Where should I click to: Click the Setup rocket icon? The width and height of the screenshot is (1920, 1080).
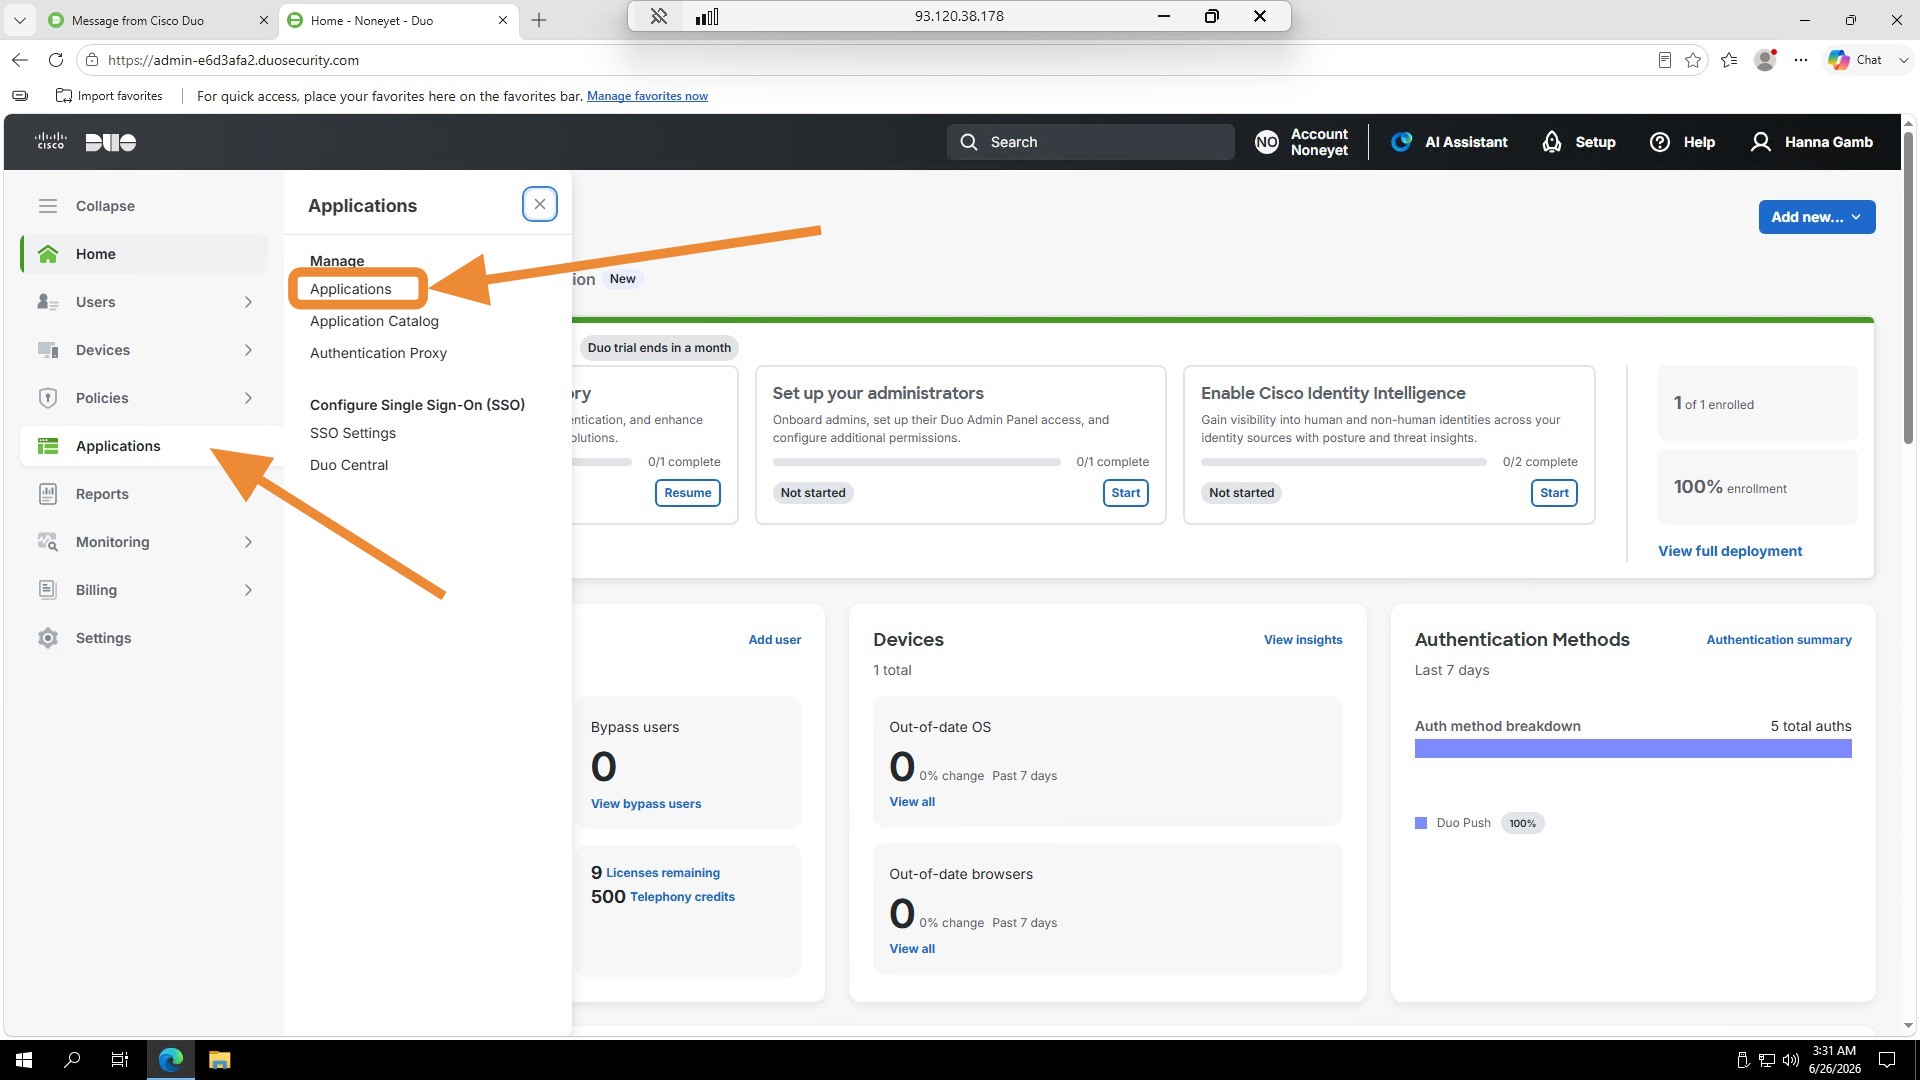[1552, 142]
